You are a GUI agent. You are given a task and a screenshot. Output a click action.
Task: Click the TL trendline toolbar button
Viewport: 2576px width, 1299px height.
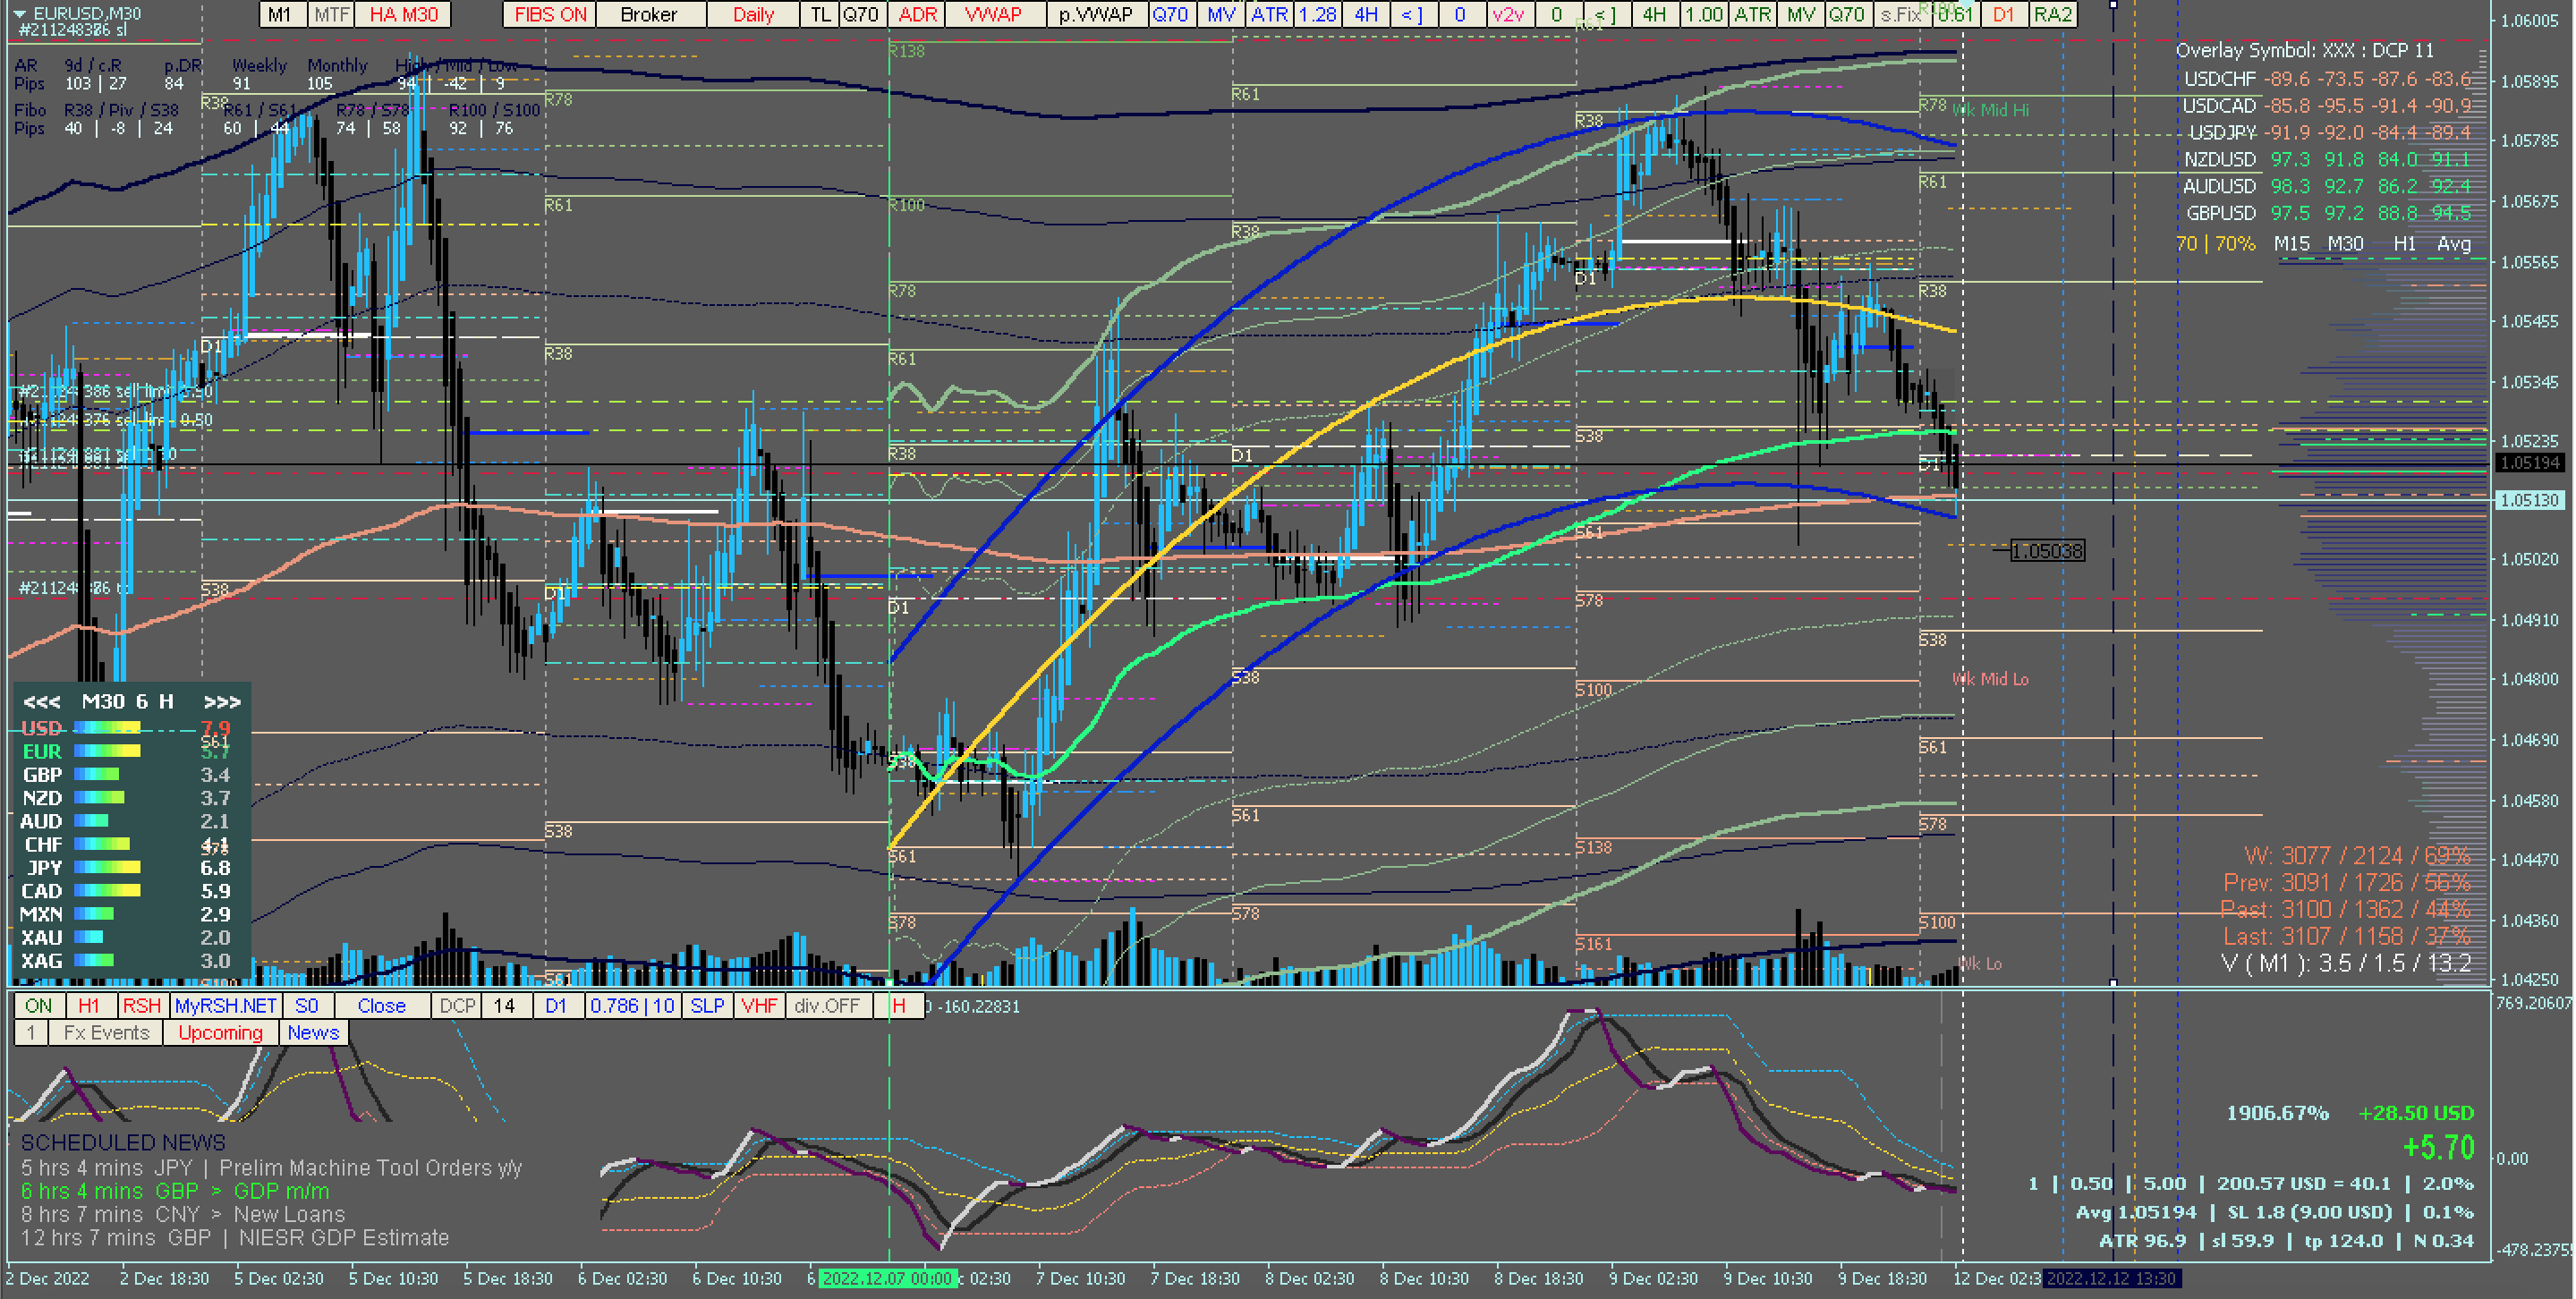[x=820, y=14]
